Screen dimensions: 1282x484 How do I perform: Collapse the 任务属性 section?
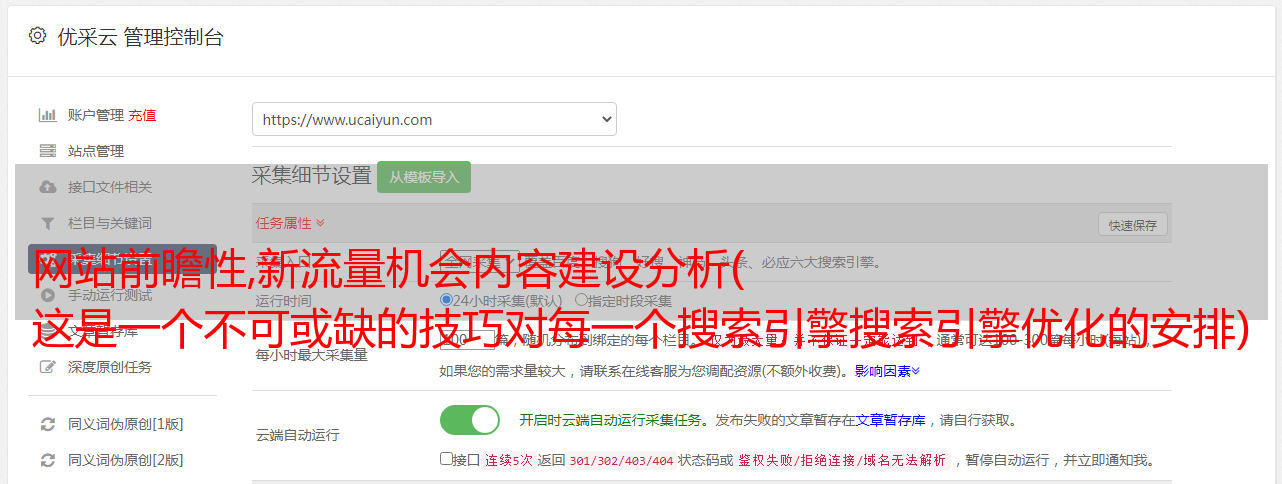(x=290, y=223)
